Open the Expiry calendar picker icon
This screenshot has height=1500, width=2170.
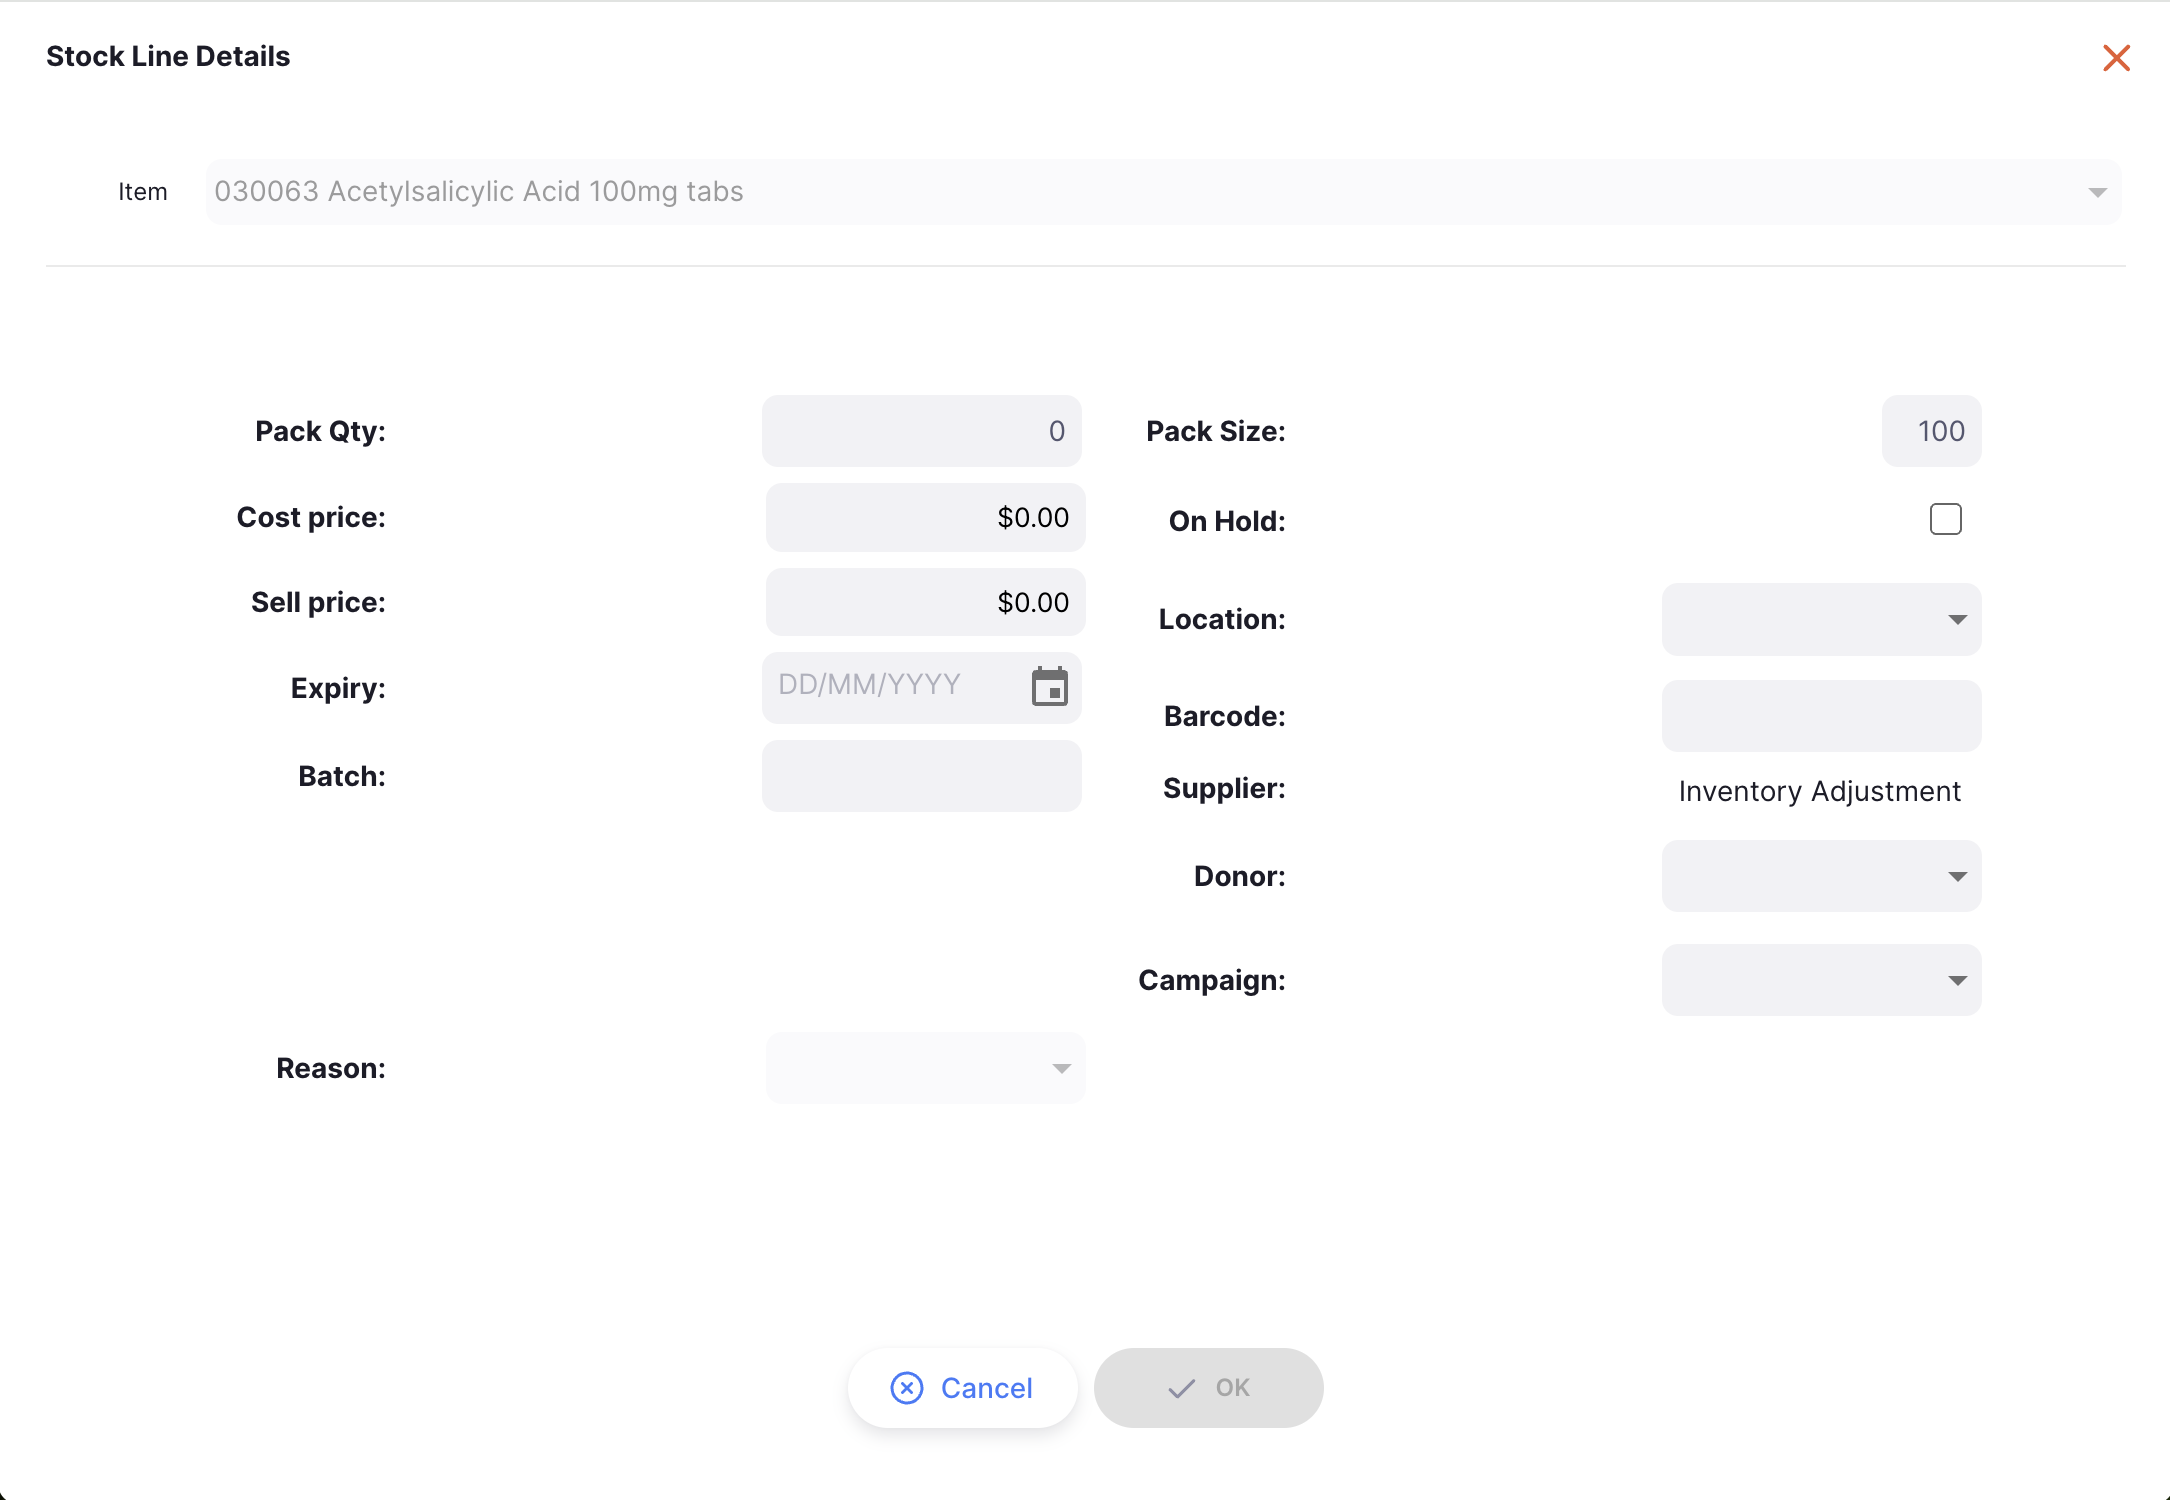[1050, 687]
